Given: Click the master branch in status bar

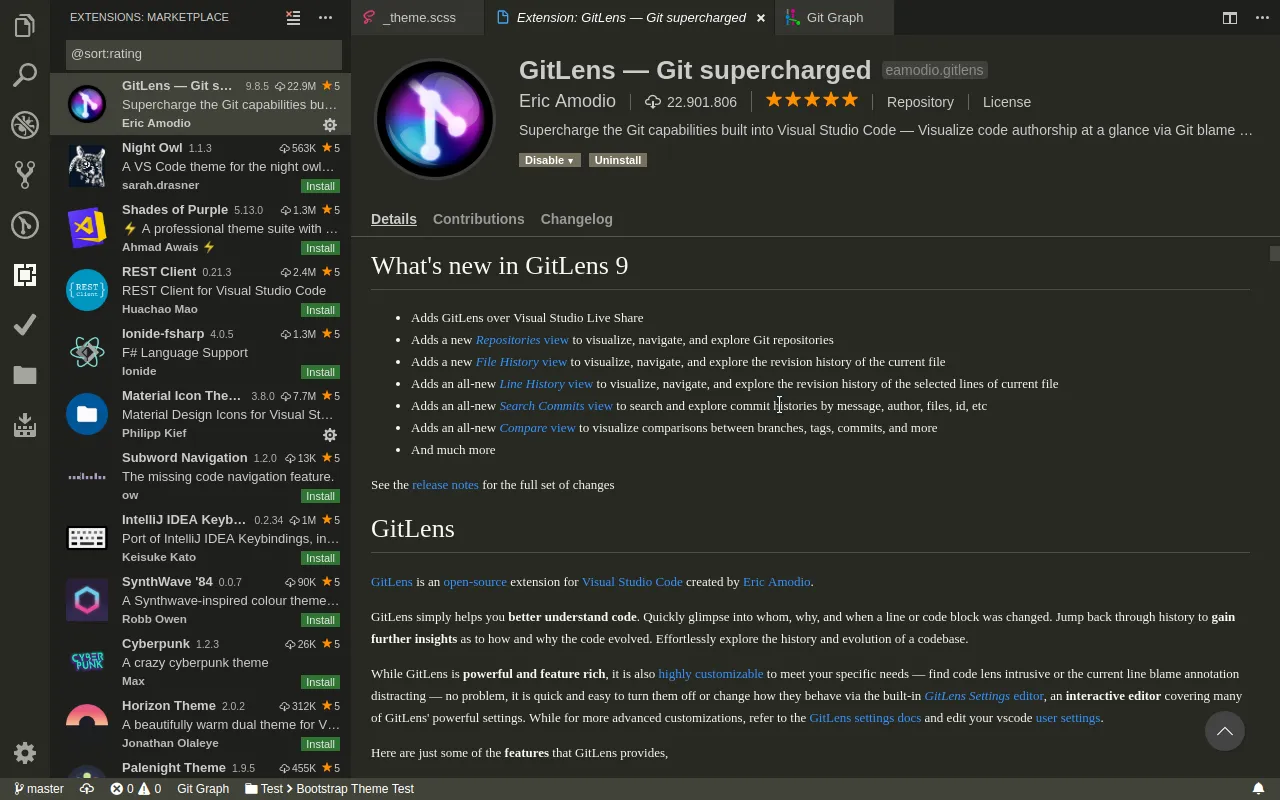Looking at the screenshot, I should pyautogui.click(x=39, y=789).
